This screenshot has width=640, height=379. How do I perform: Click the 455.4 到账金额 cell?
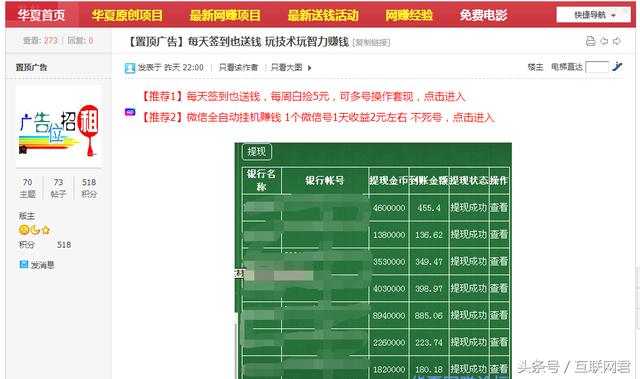[x=429, y=208]
